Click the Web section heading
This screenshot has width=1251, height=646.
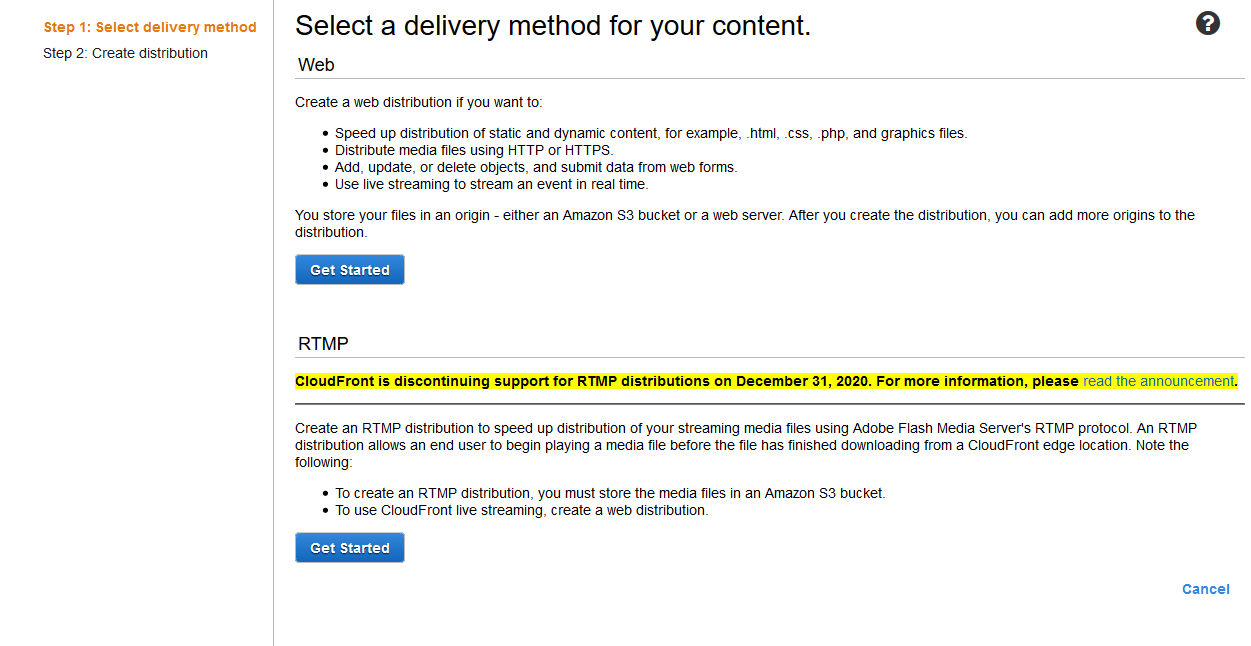pyautogui.click(x=316, y=65)
